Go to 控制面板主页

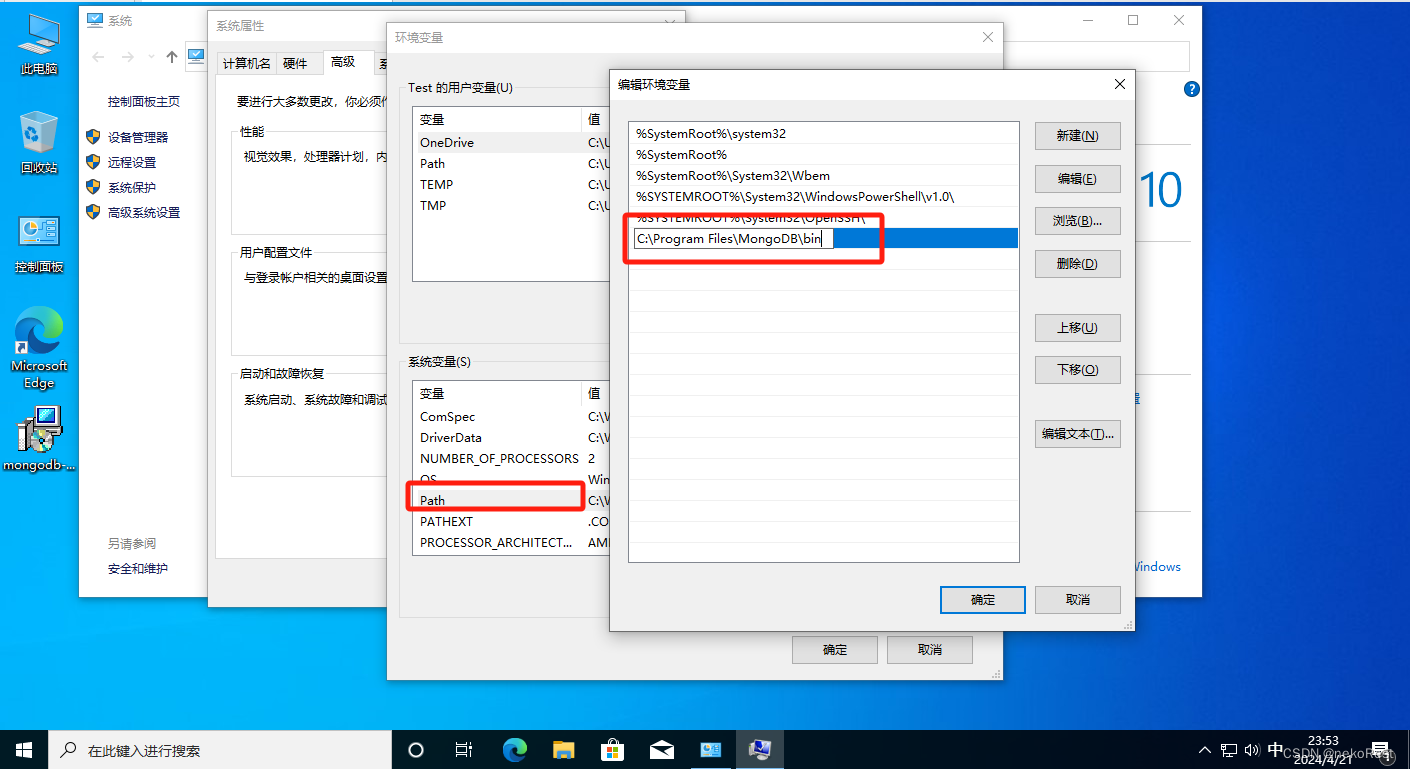(144, 101)
